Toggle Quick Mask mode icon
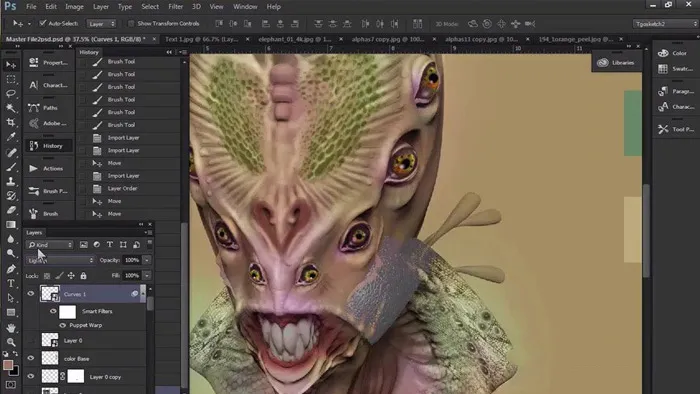Image resolution: width=700 pixels, height=394 pixels. click(11, 385)
